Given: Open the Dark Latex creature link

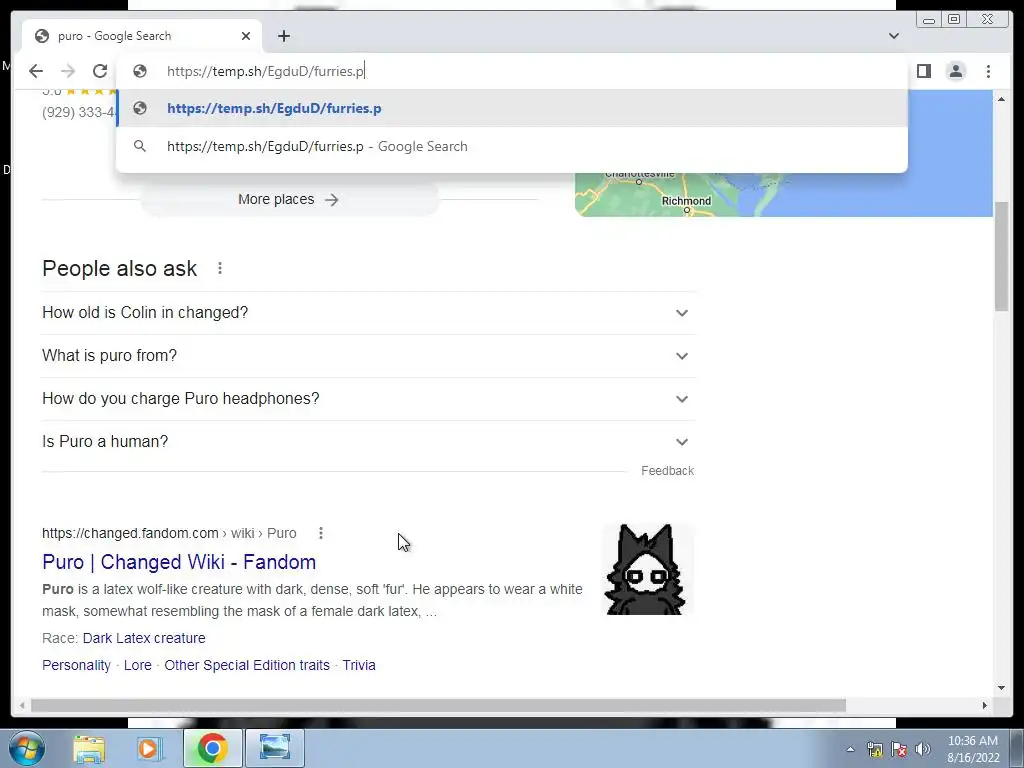Looking at the screenshot, I should coord(144,638).
